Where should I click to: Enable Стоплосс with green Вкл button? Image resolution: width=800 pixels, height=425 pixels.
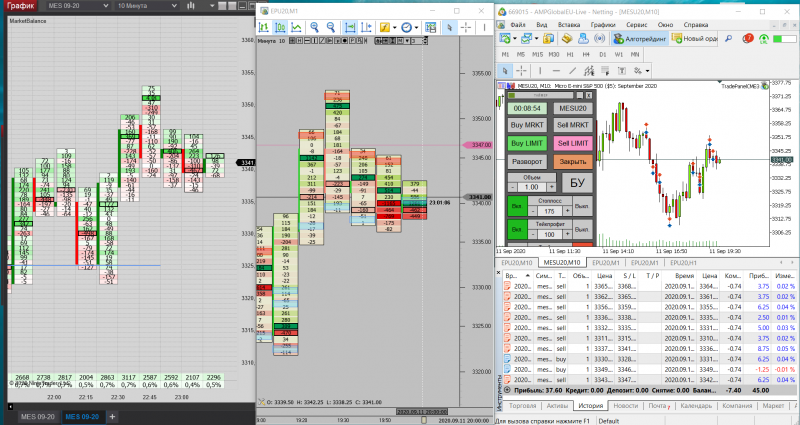pos(516,207)
